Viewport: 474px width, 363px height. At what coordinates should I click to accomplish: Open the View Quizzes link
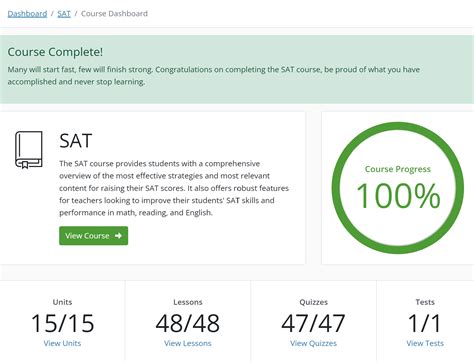[x=313, y=343]
